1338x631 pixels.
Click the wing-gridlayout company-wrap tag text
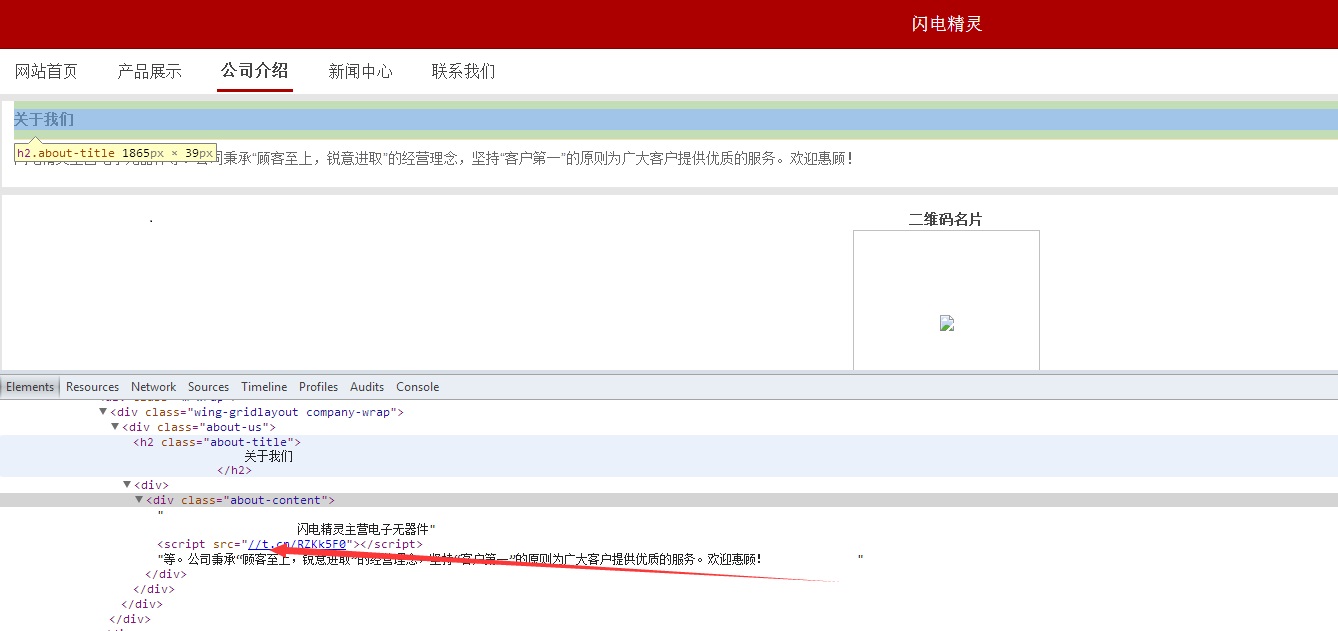point(257,412)
